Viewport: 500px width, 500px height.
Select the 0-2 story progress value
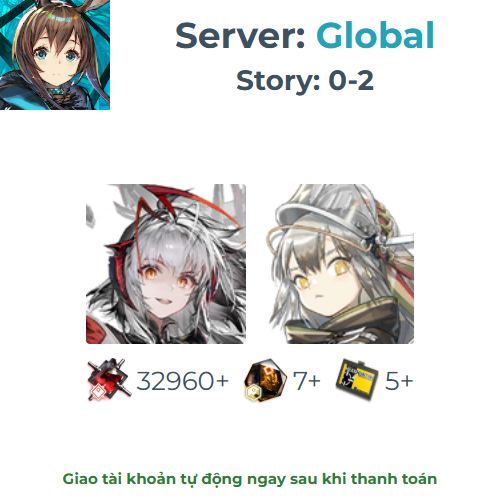351,80
